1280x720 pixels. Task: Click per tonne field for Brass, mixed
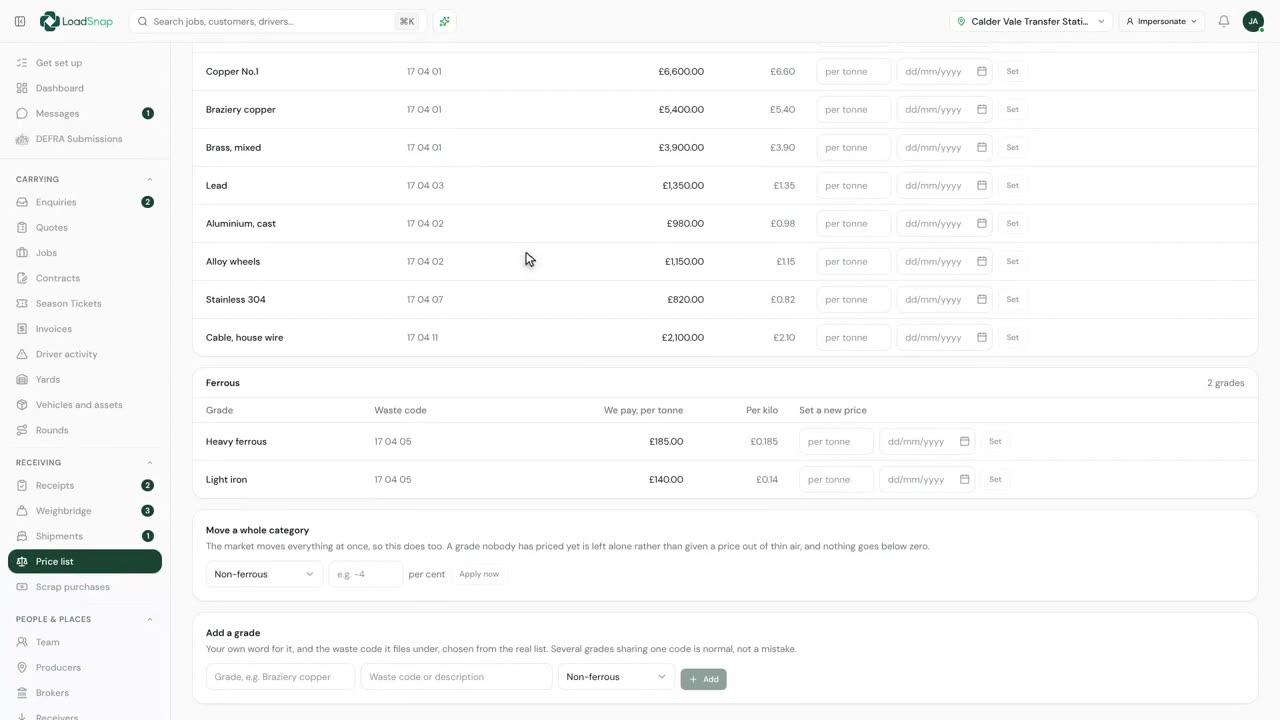pos(854,148)
